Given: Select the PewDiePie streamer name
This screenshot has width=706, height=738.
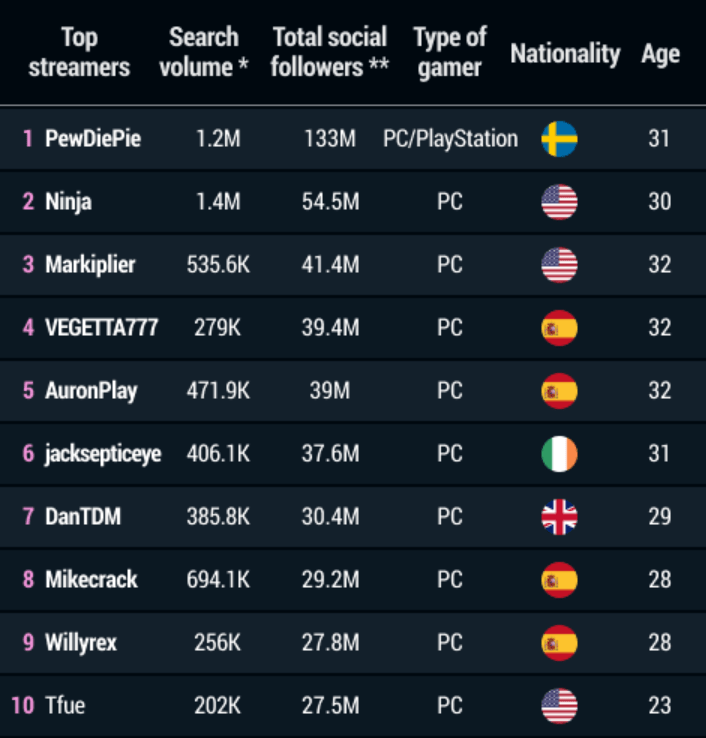Looking at the screenshot, I should [x=93, y=139].
